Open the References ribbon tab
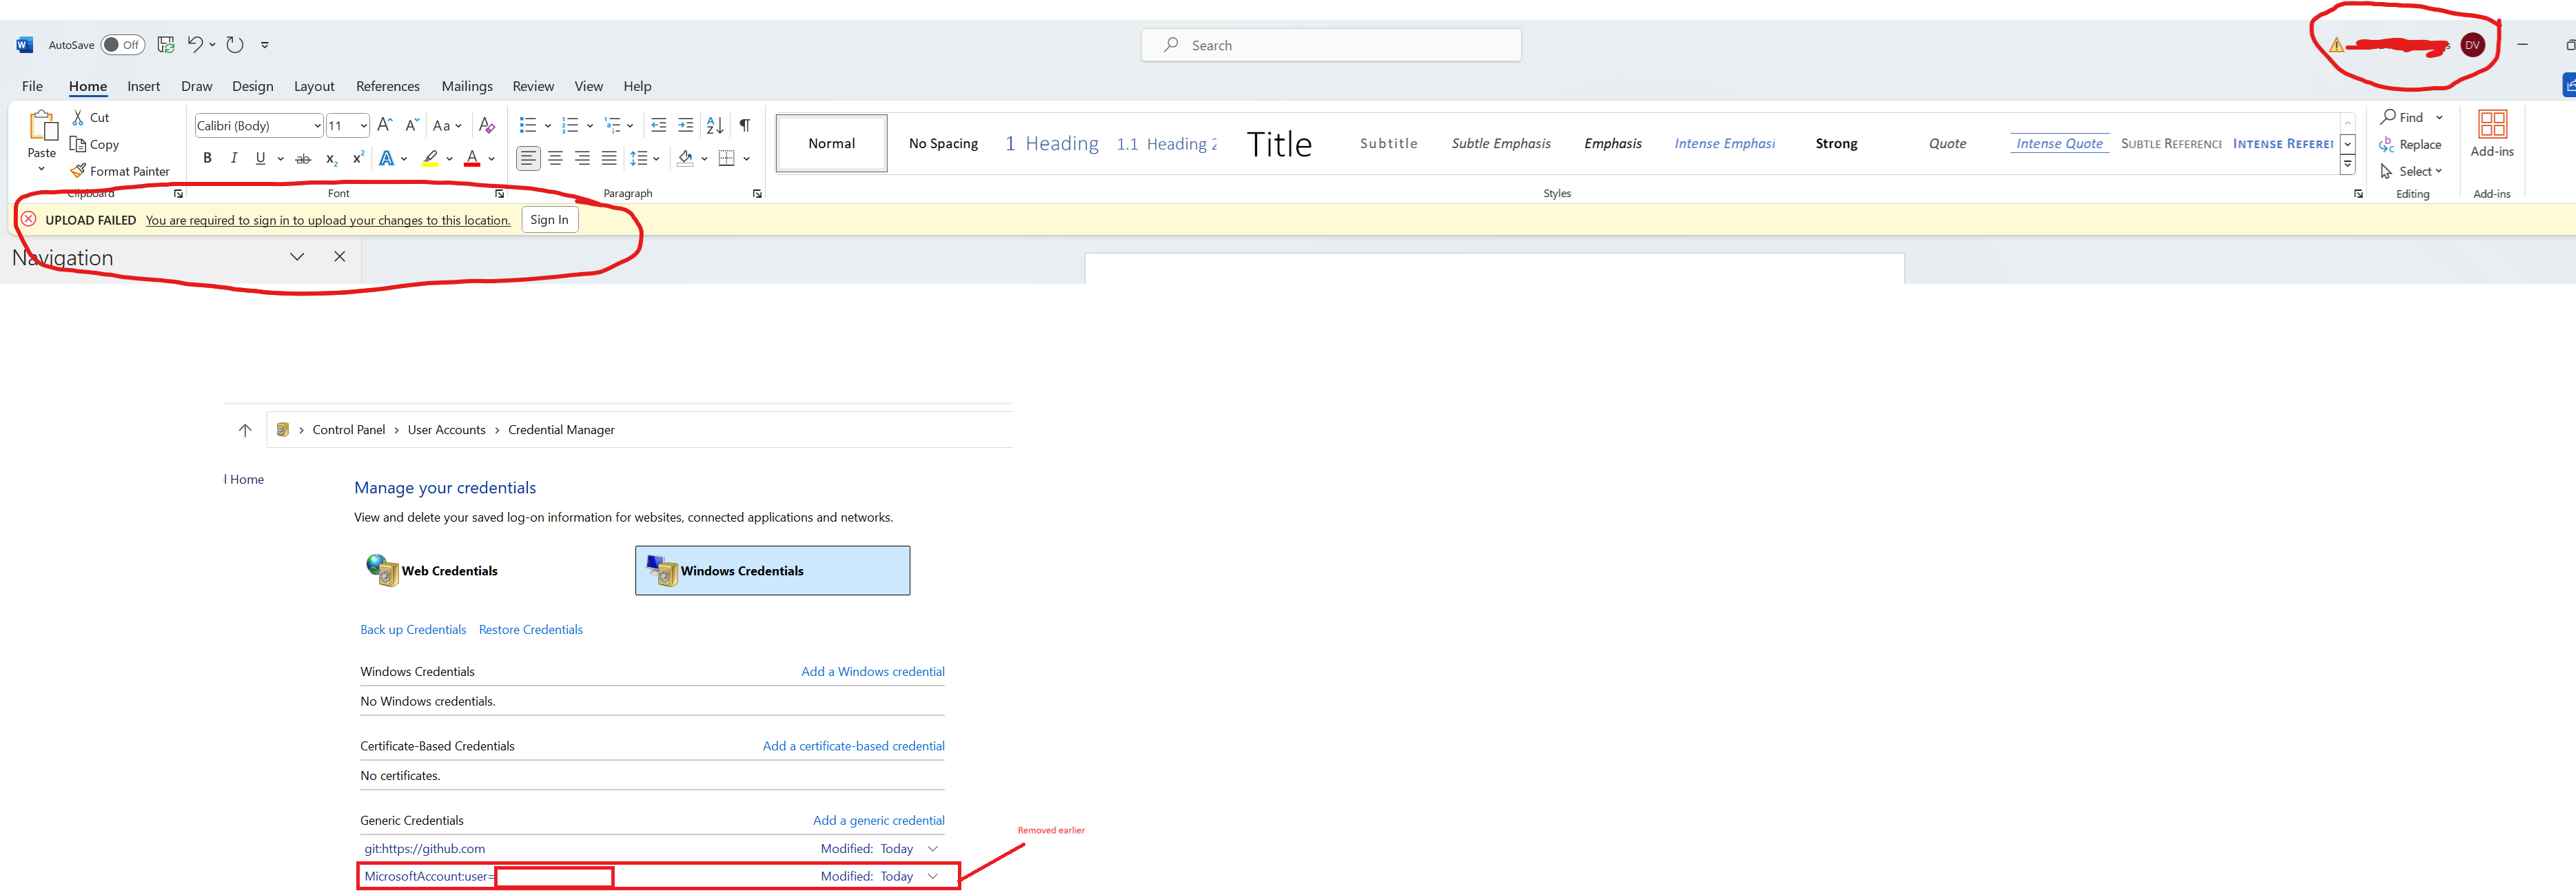Image resolution: width=2576 pixels, height=893 pixels. coord(387,86)
